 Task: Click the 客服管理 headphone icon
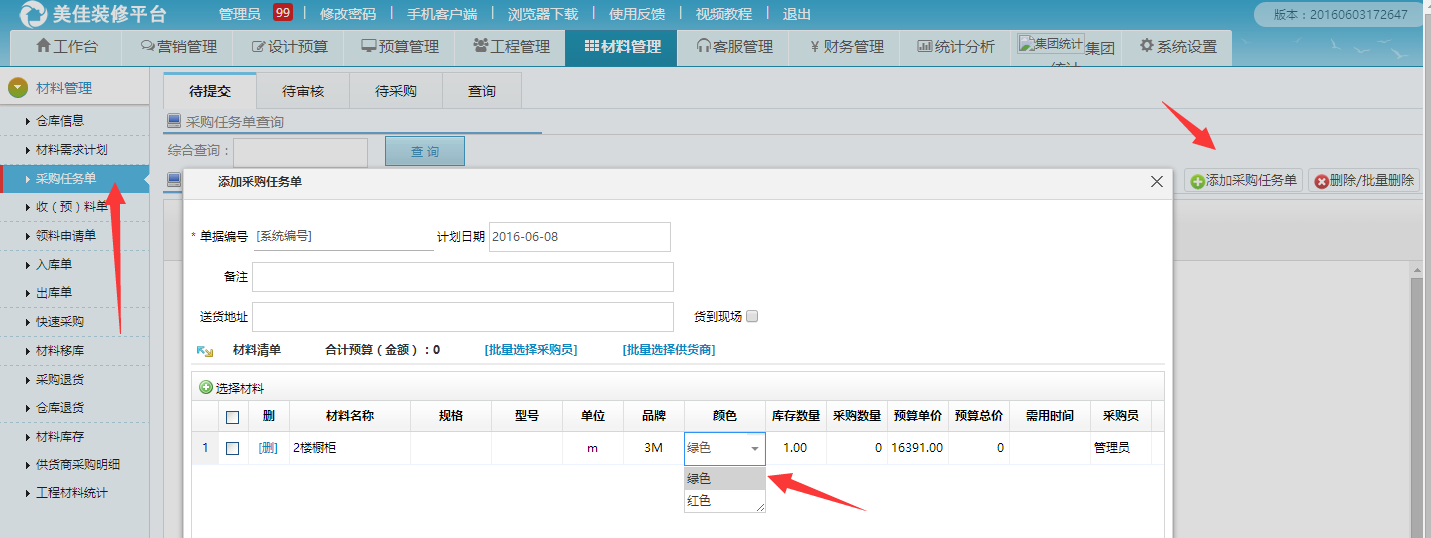[704, 47]
